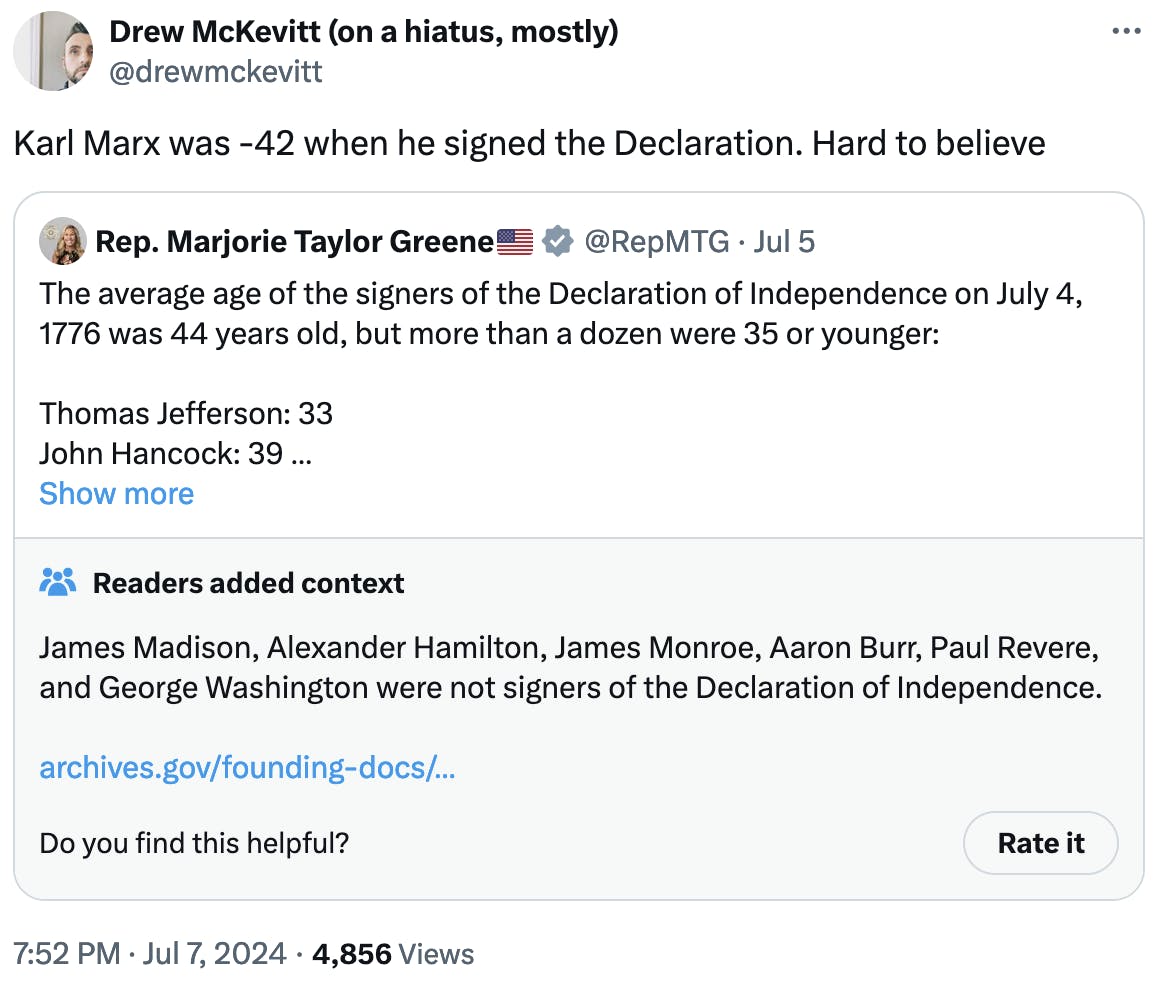Open the @RepMTG handle

pyautogui.click(x=657, y=242)
